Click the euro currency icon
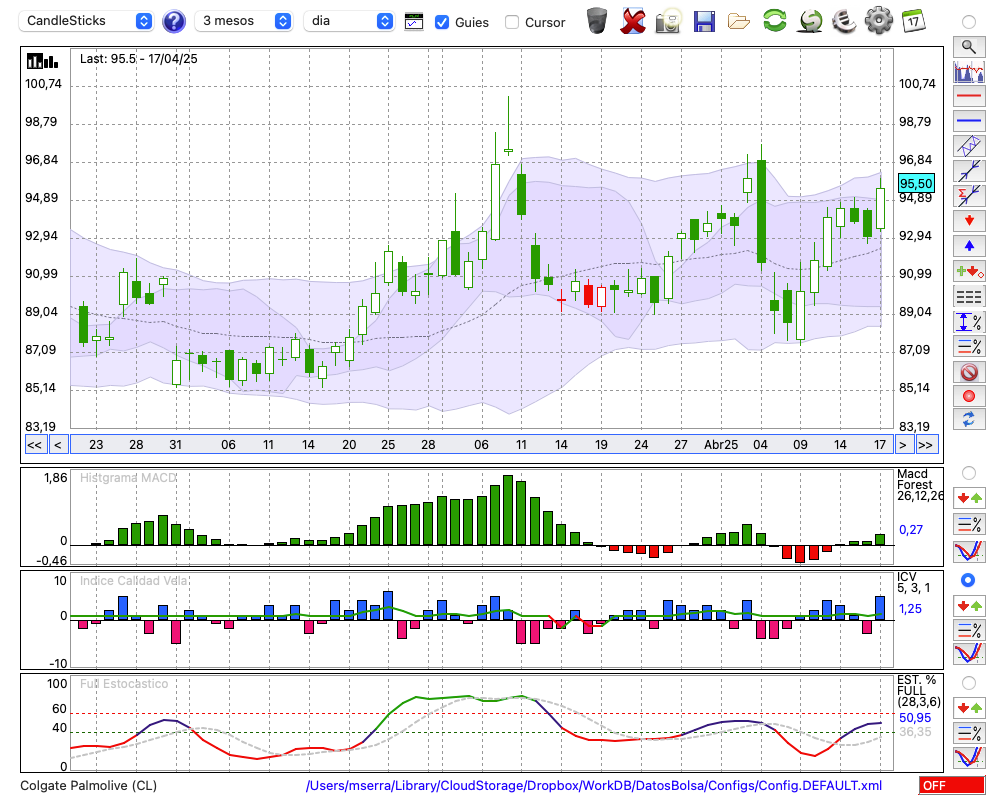Screen dimensions: 1000x800 [x=844, y=21]
